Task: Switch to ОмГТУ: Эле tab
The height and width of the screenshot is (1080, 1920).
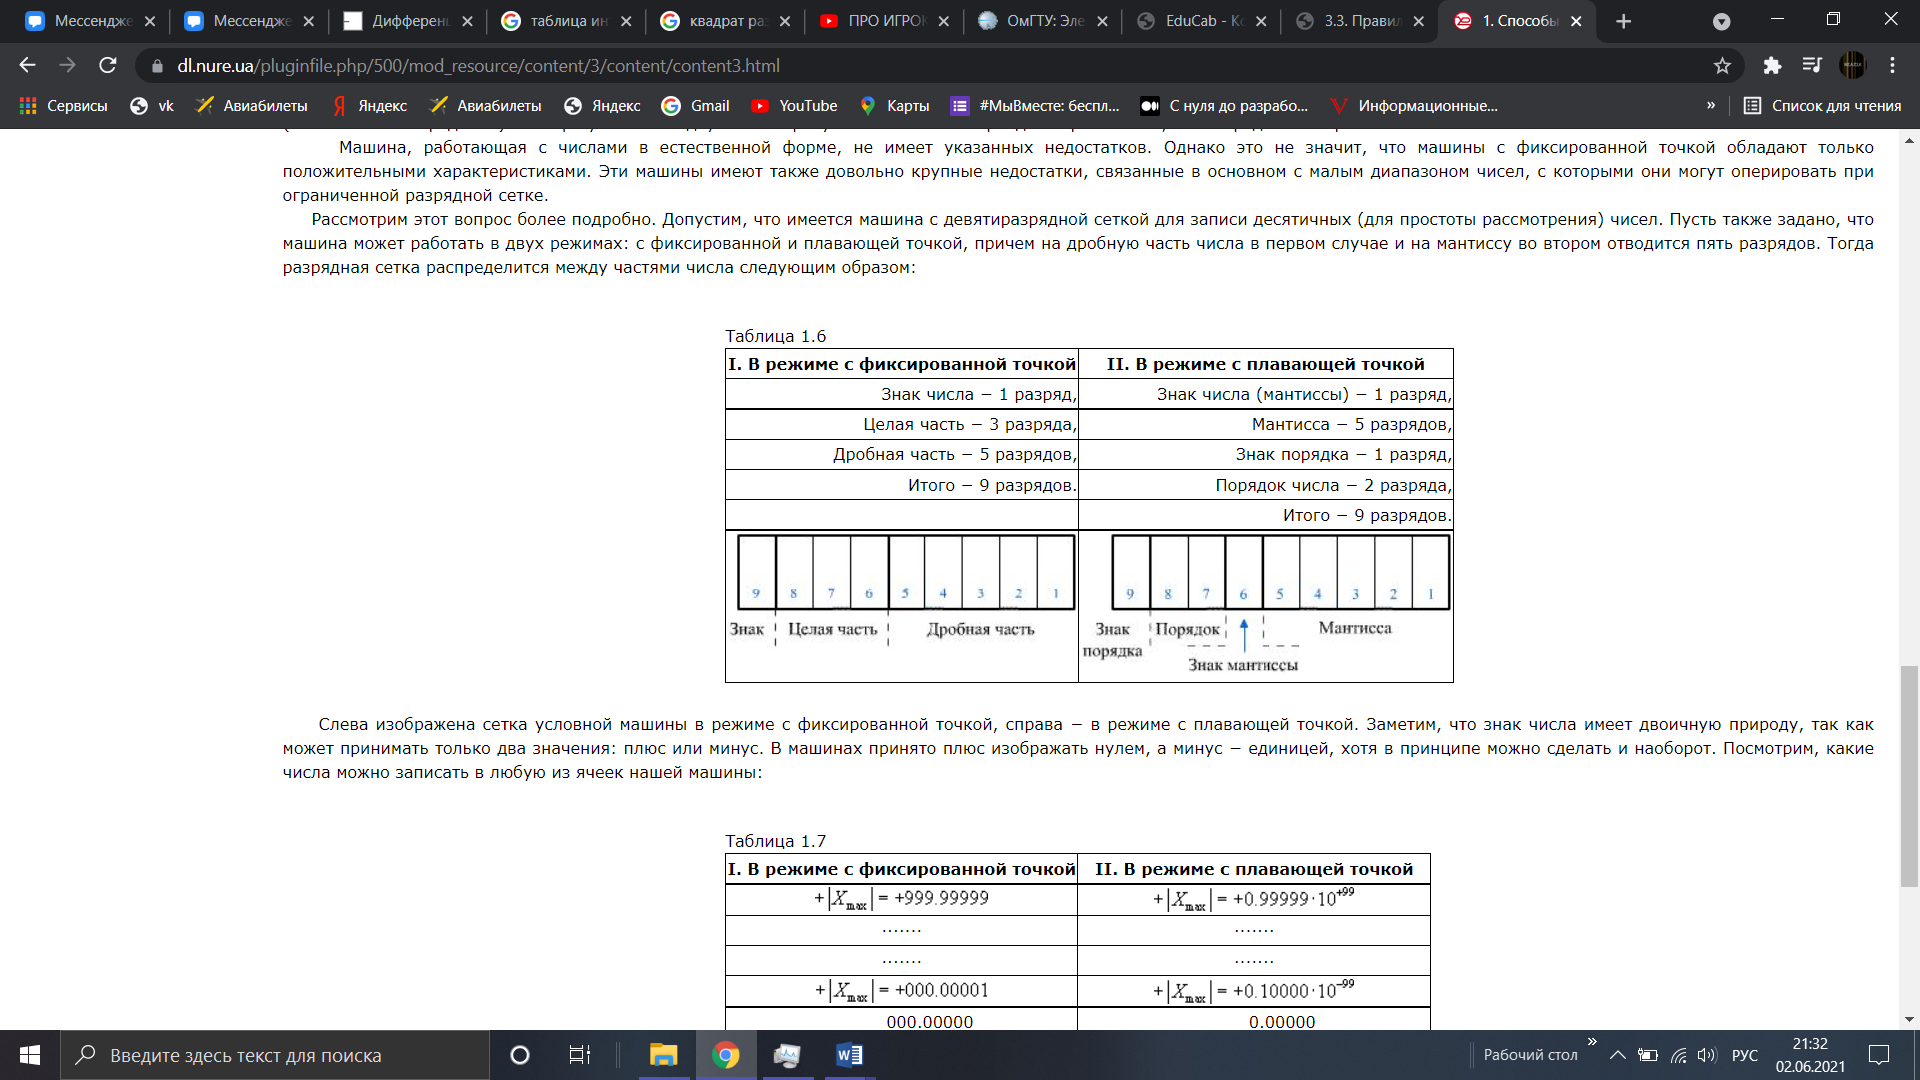Action: (x=1044, y=21)
